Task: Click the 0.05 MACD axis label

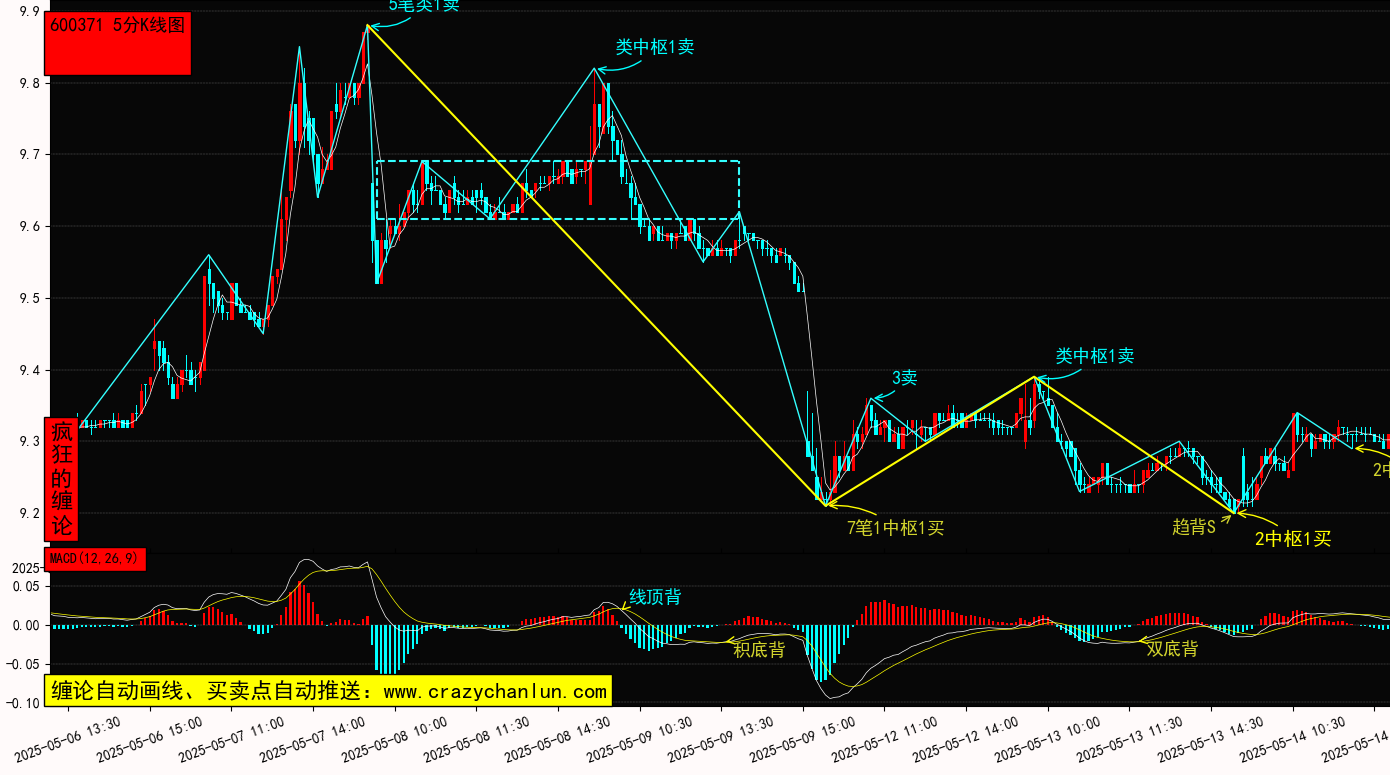Action: 26,587
